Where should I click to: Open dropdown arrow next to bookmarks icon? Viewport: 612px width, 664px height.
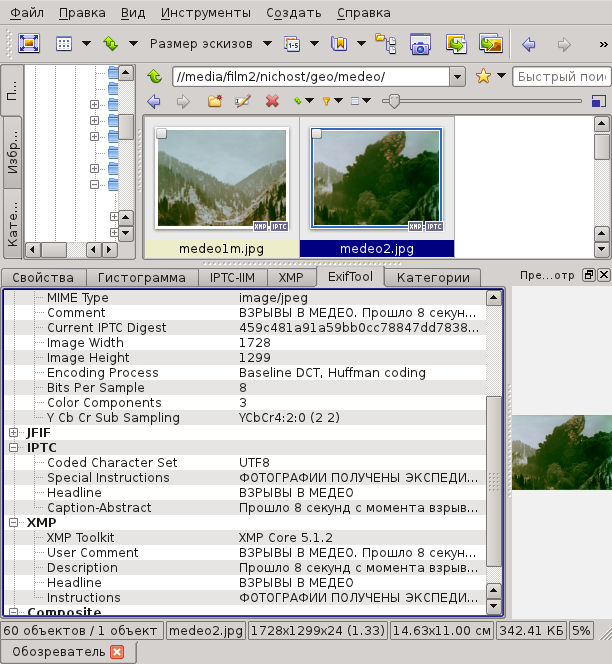[361, 43]
